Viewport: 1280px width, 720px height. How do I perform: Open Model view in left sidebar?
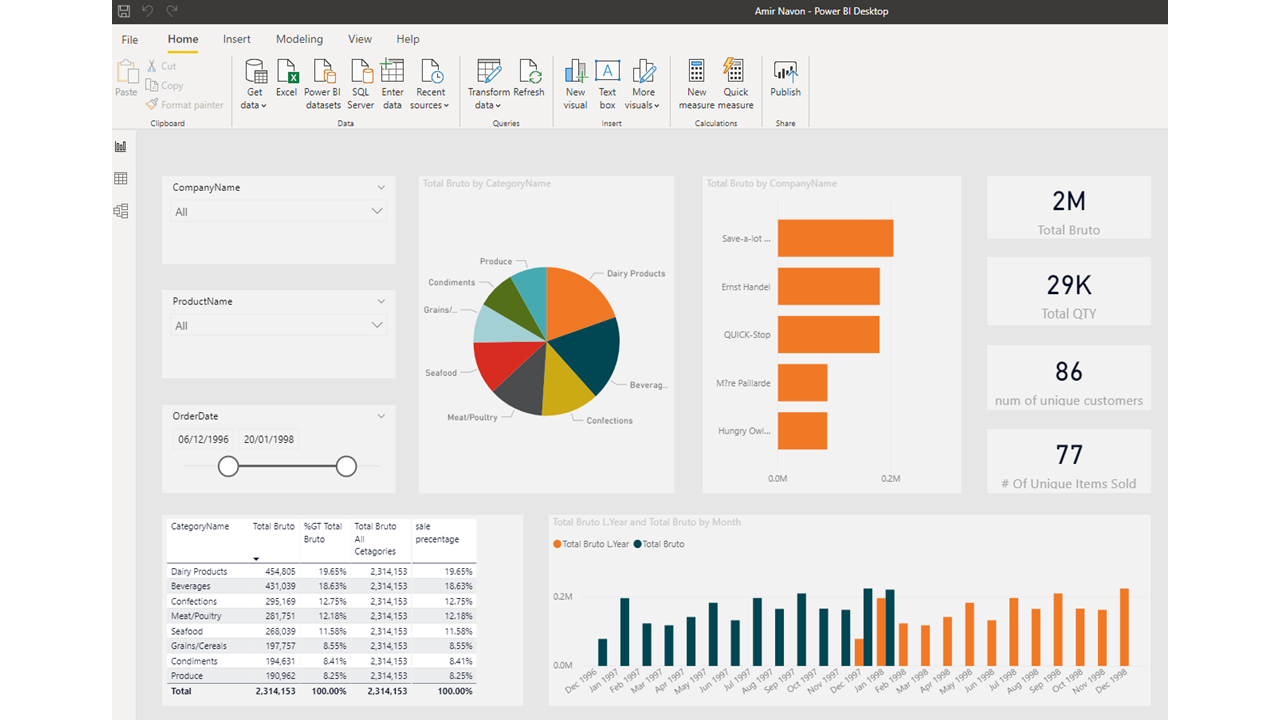point(121,211)
